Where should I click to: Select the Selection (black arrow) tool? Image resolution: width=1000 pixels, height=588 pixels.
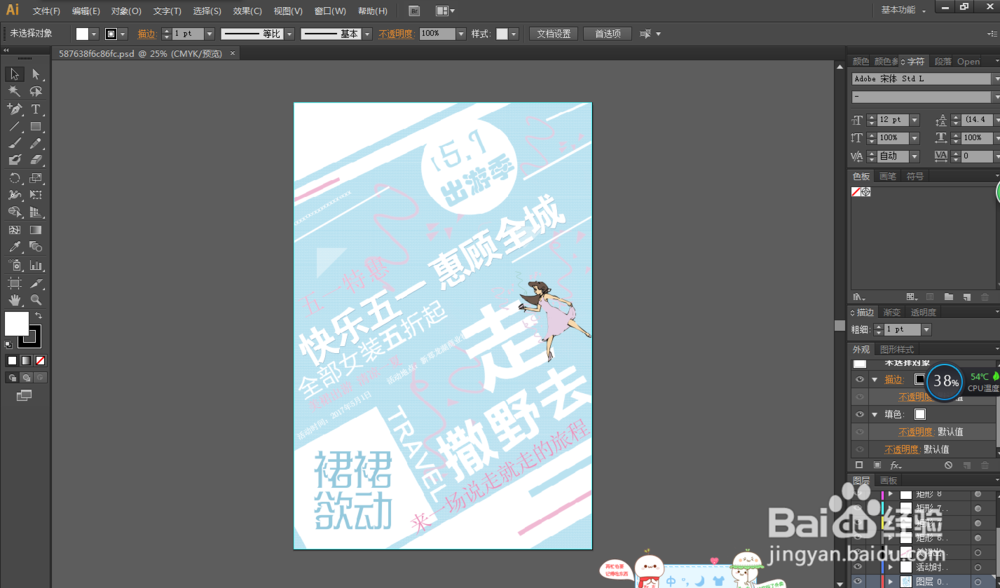(15, 74)
